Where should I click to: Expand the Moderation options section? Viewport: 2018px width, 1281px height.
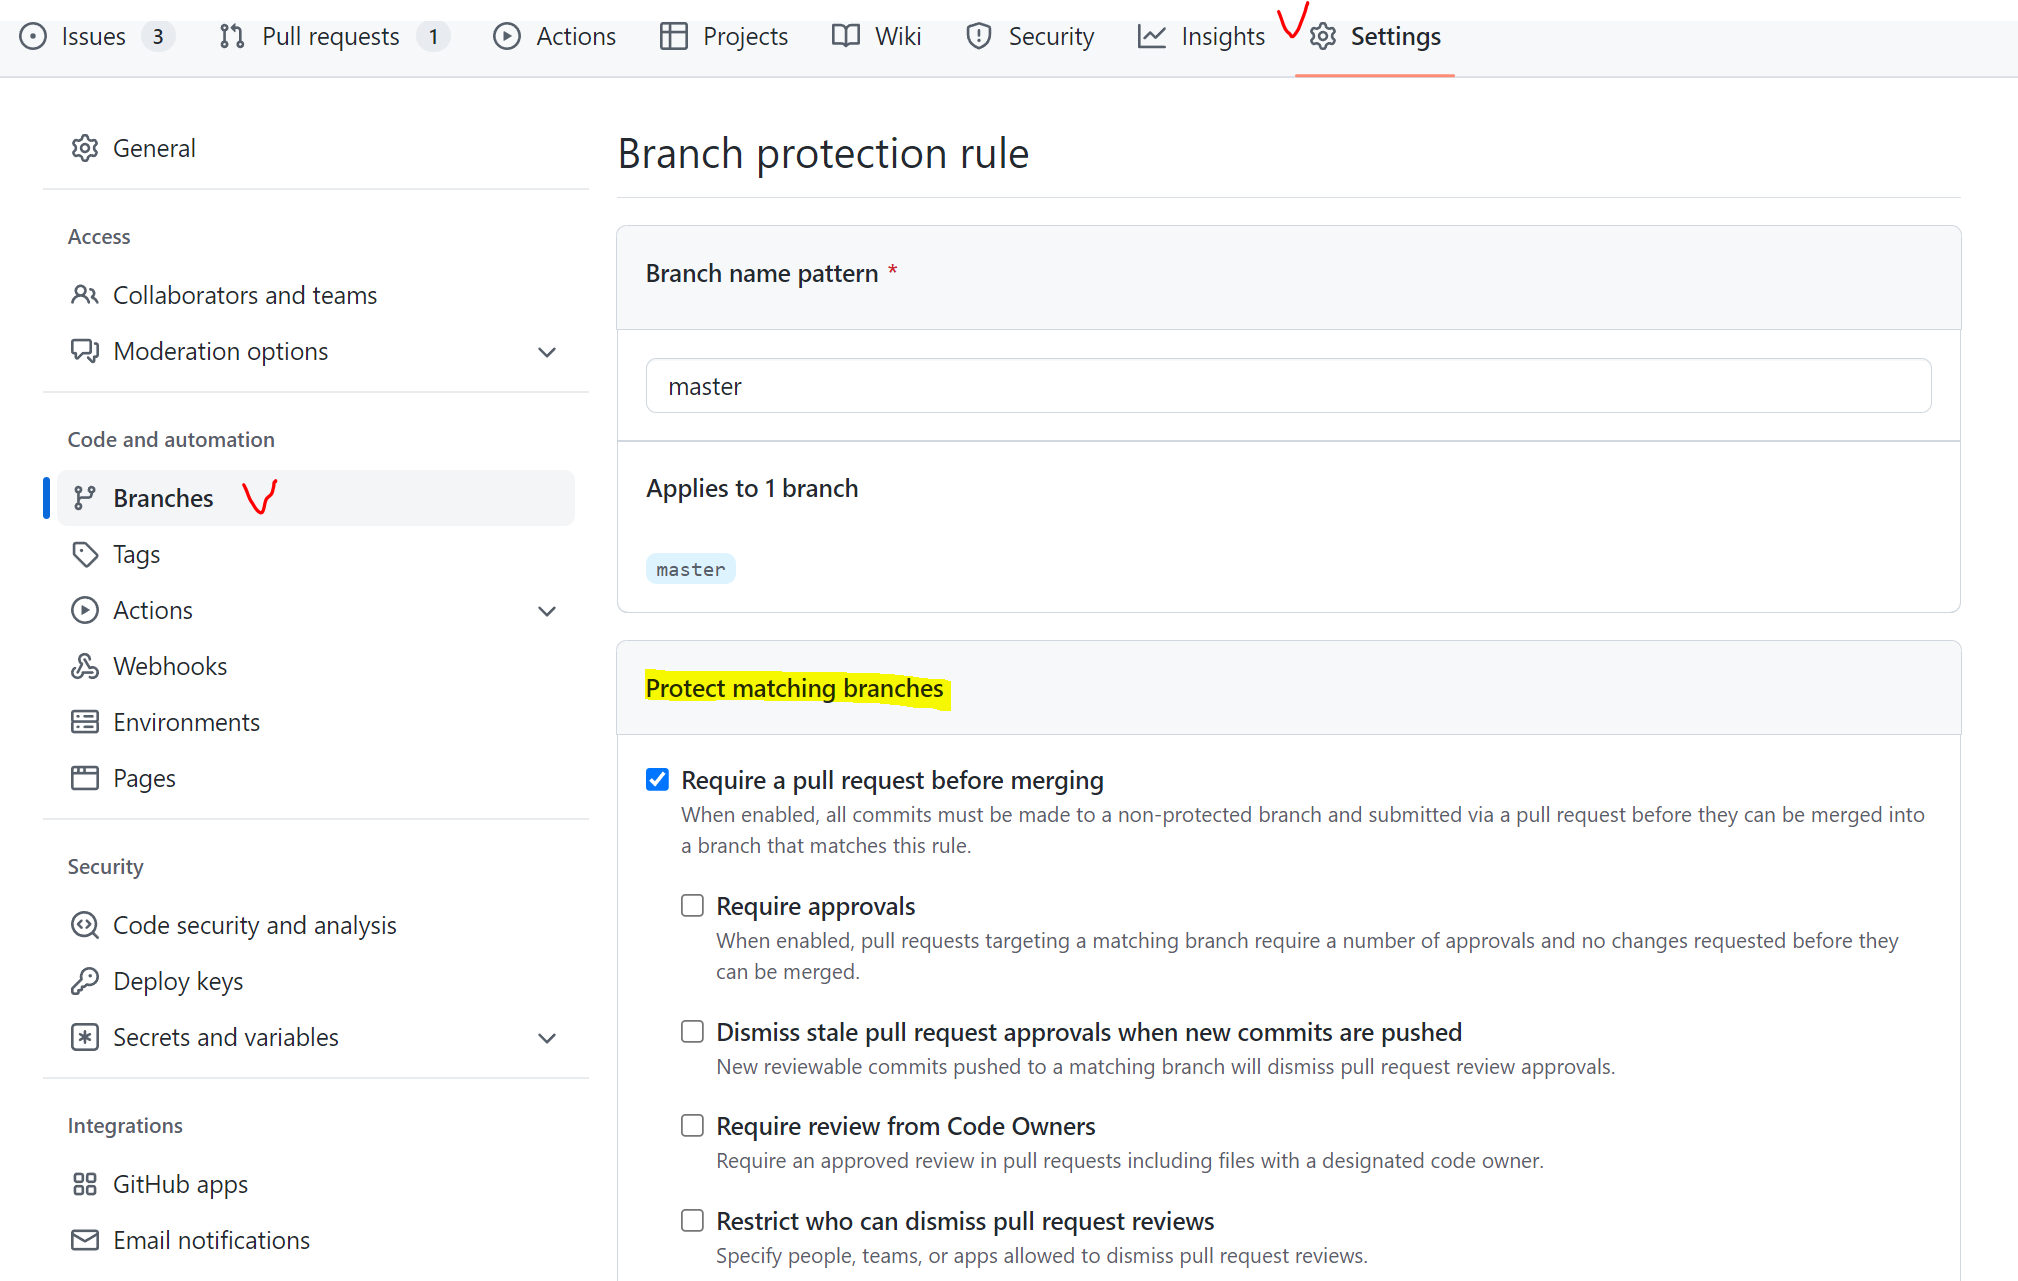click(546, 352)
